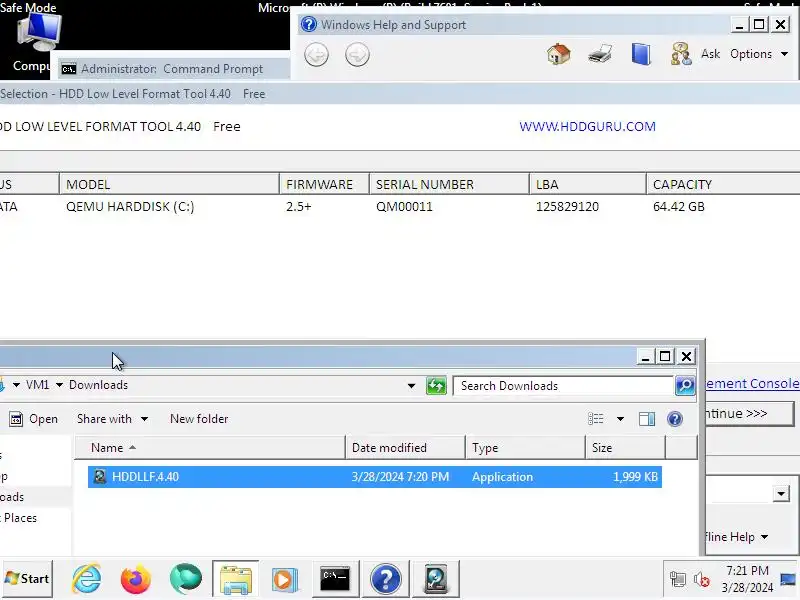Viewport: 800px width, 600px height.
Task: Refresh the Downloads folder view
Action: (x=436, y=386)
